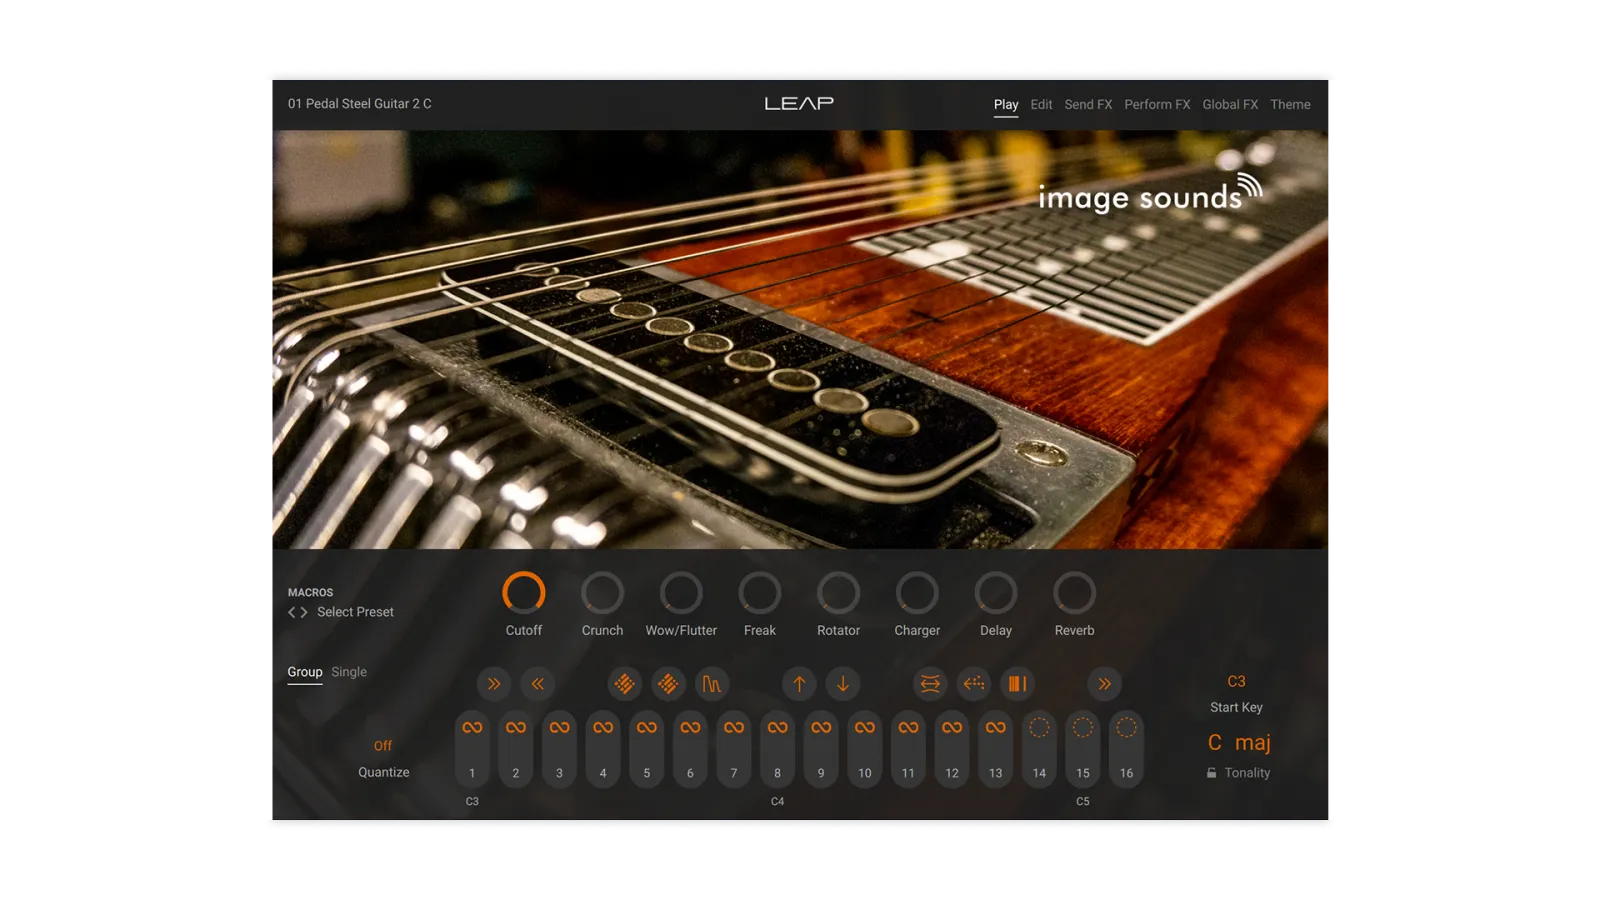The image size is (1600, 900).
Task: Open the Quantize value showing Off
Action: 383,746
